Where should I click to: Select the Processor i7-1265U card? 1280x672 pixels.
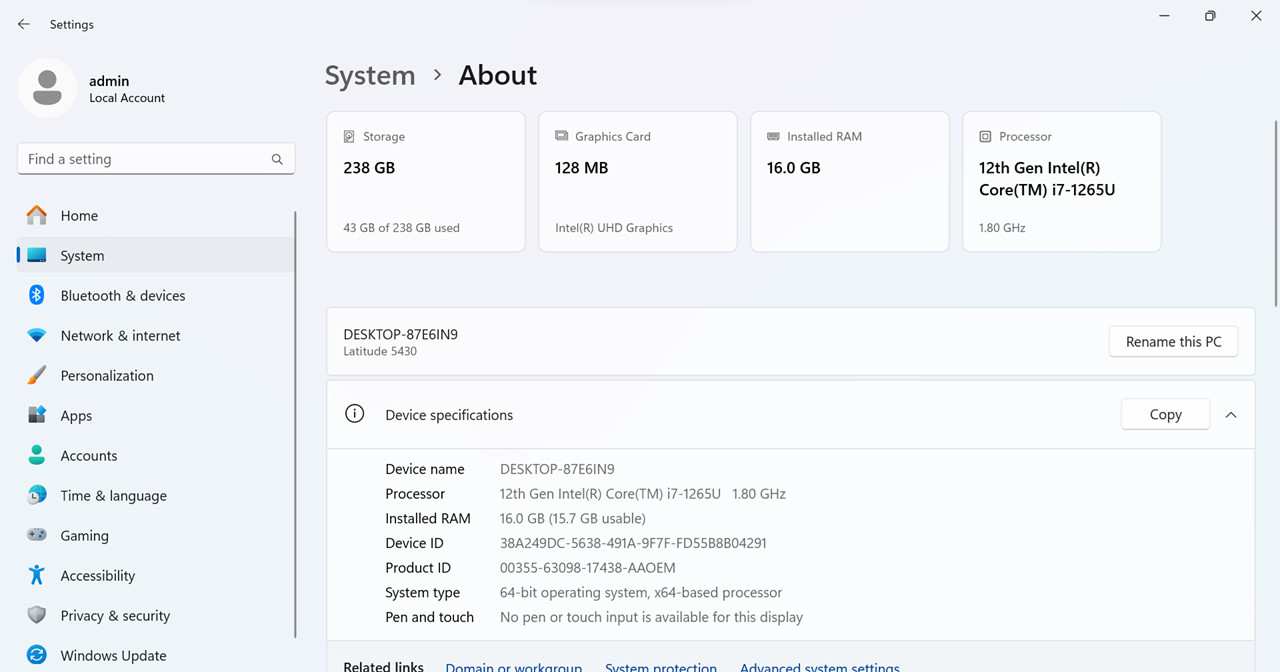1062,181
